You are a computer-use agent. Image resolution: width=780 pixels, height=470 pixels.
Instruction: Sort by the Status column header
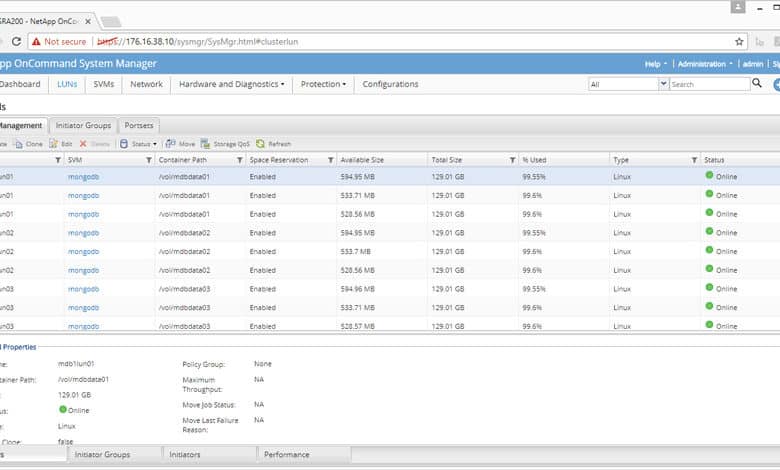(714, 160)
